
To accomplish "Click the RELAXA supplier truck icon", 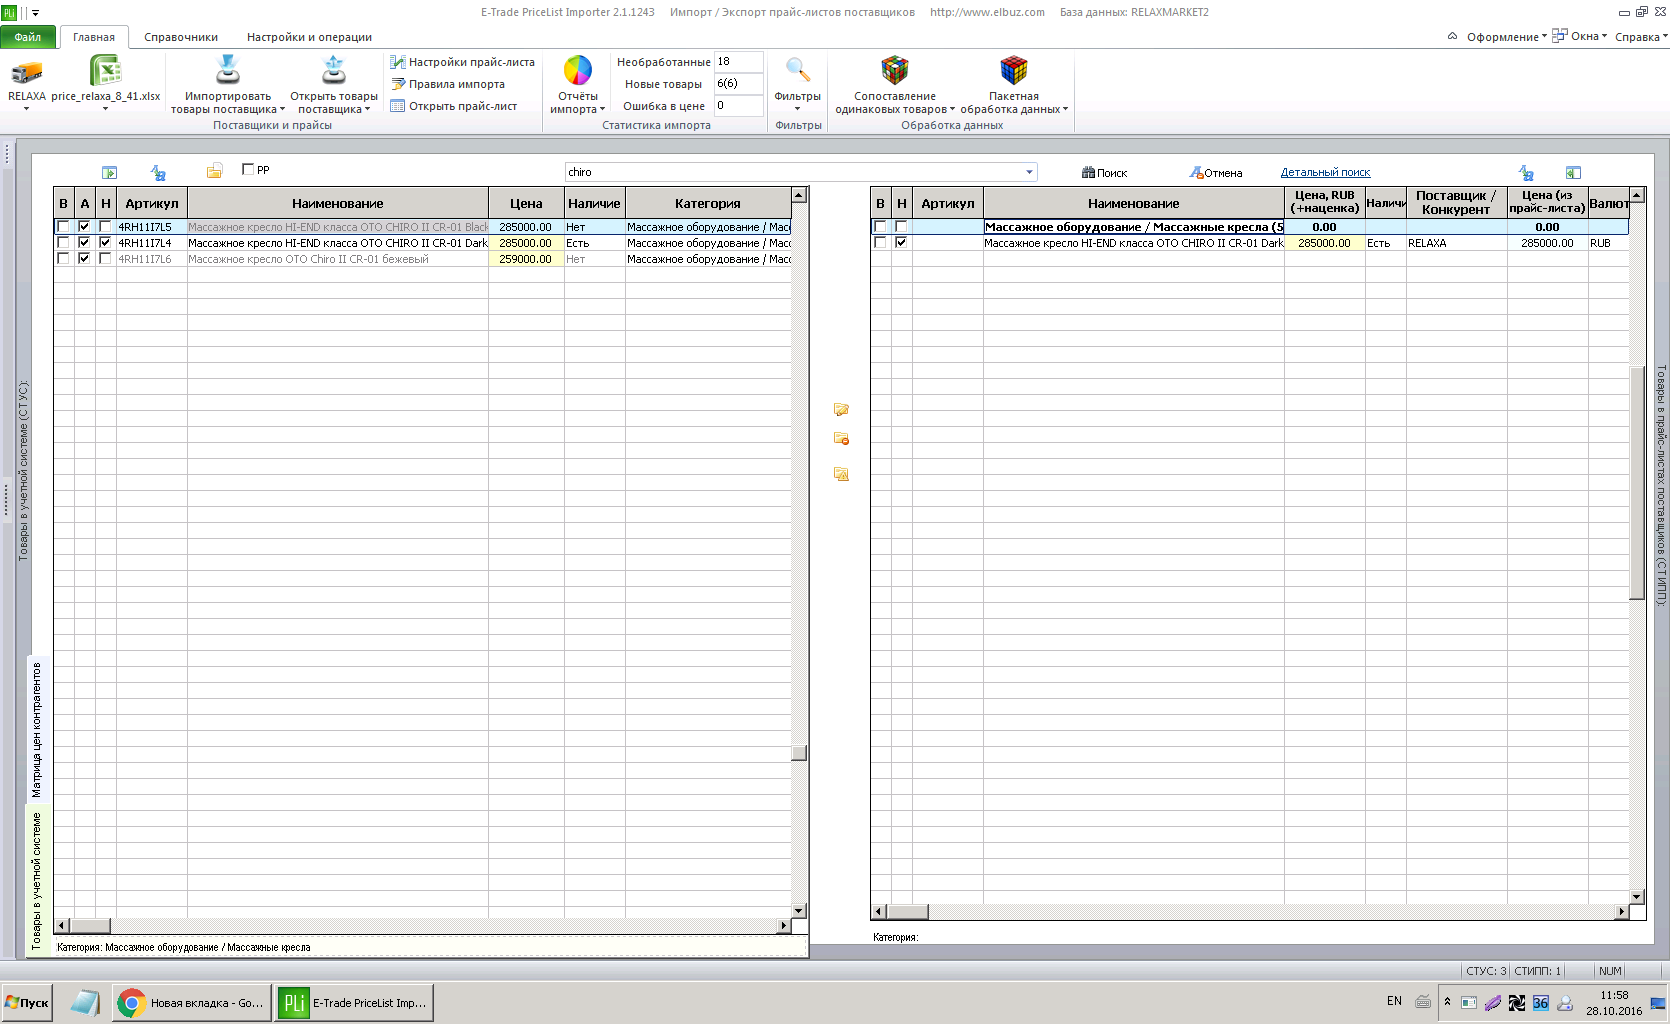I will [x=26, y=72].
